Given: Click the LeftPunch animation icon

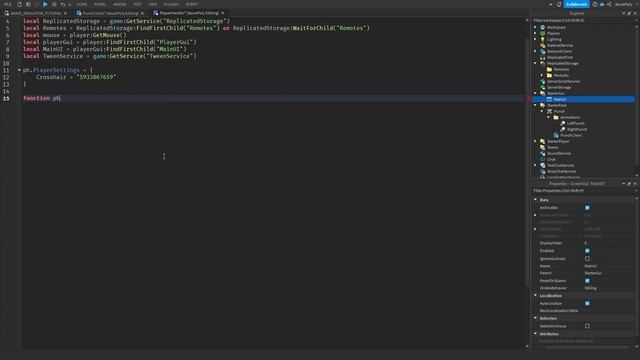Looking at the screenshot, I should (562, 123).
